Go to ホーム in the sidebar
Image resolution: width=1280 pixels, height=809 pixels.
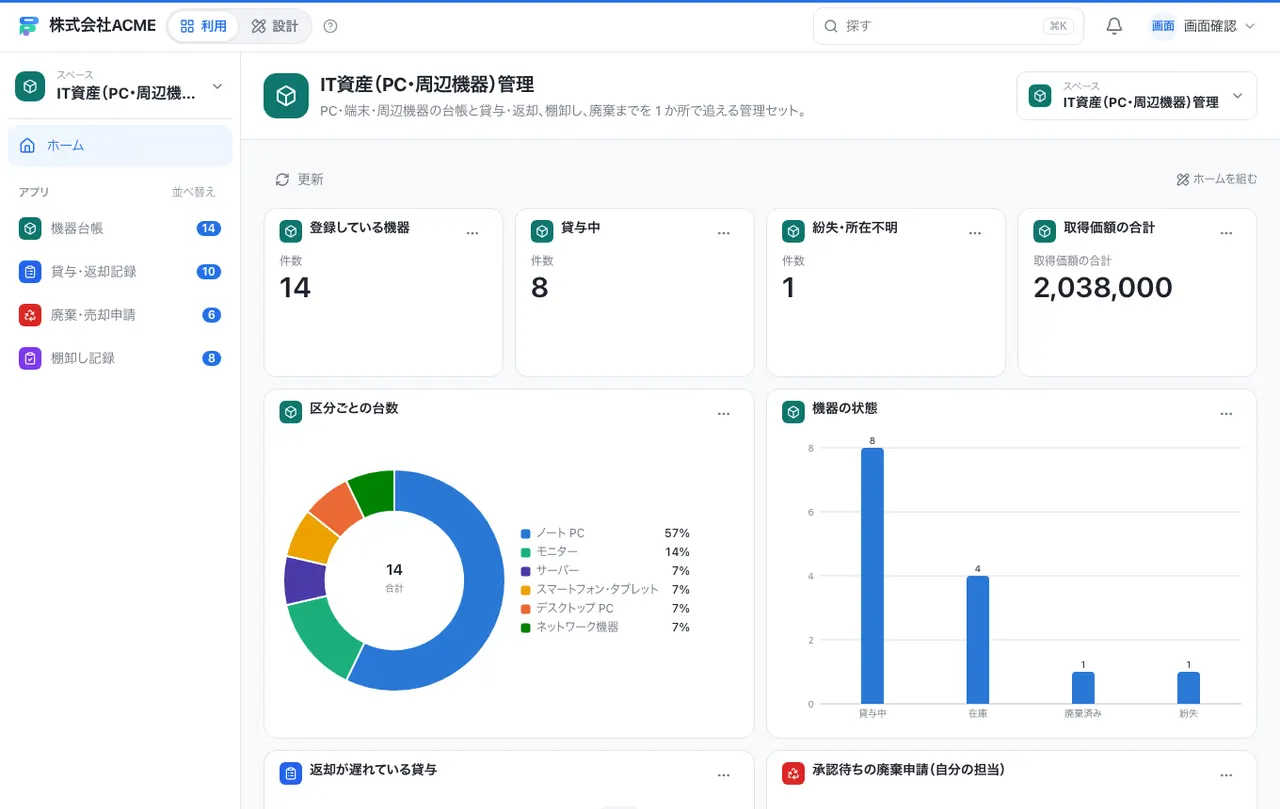point(120,146)
